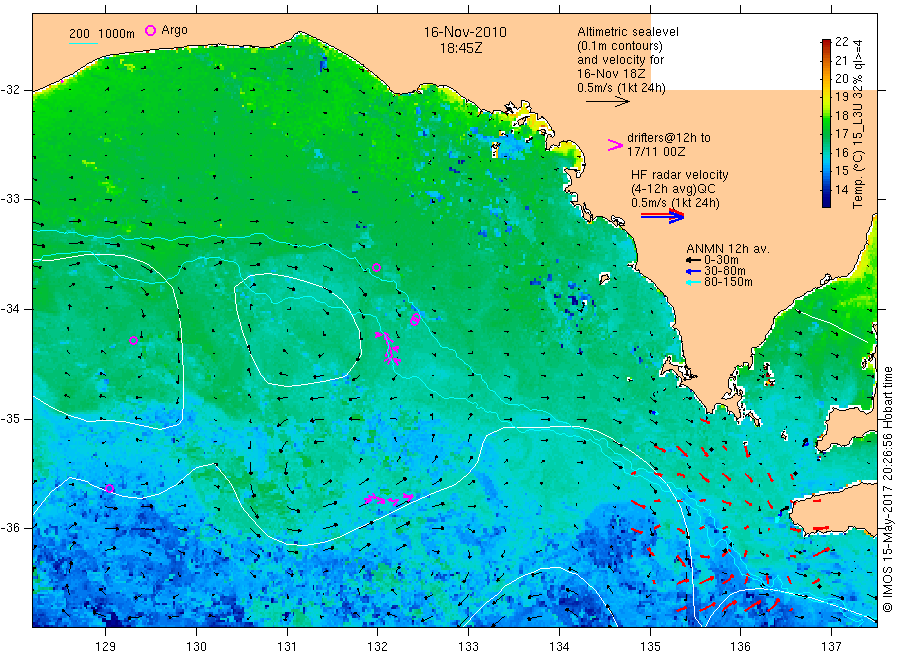Click the '(0.1m contours)' text
The width and height of the screenshot is (900, 660).
[x=619, y=46]
